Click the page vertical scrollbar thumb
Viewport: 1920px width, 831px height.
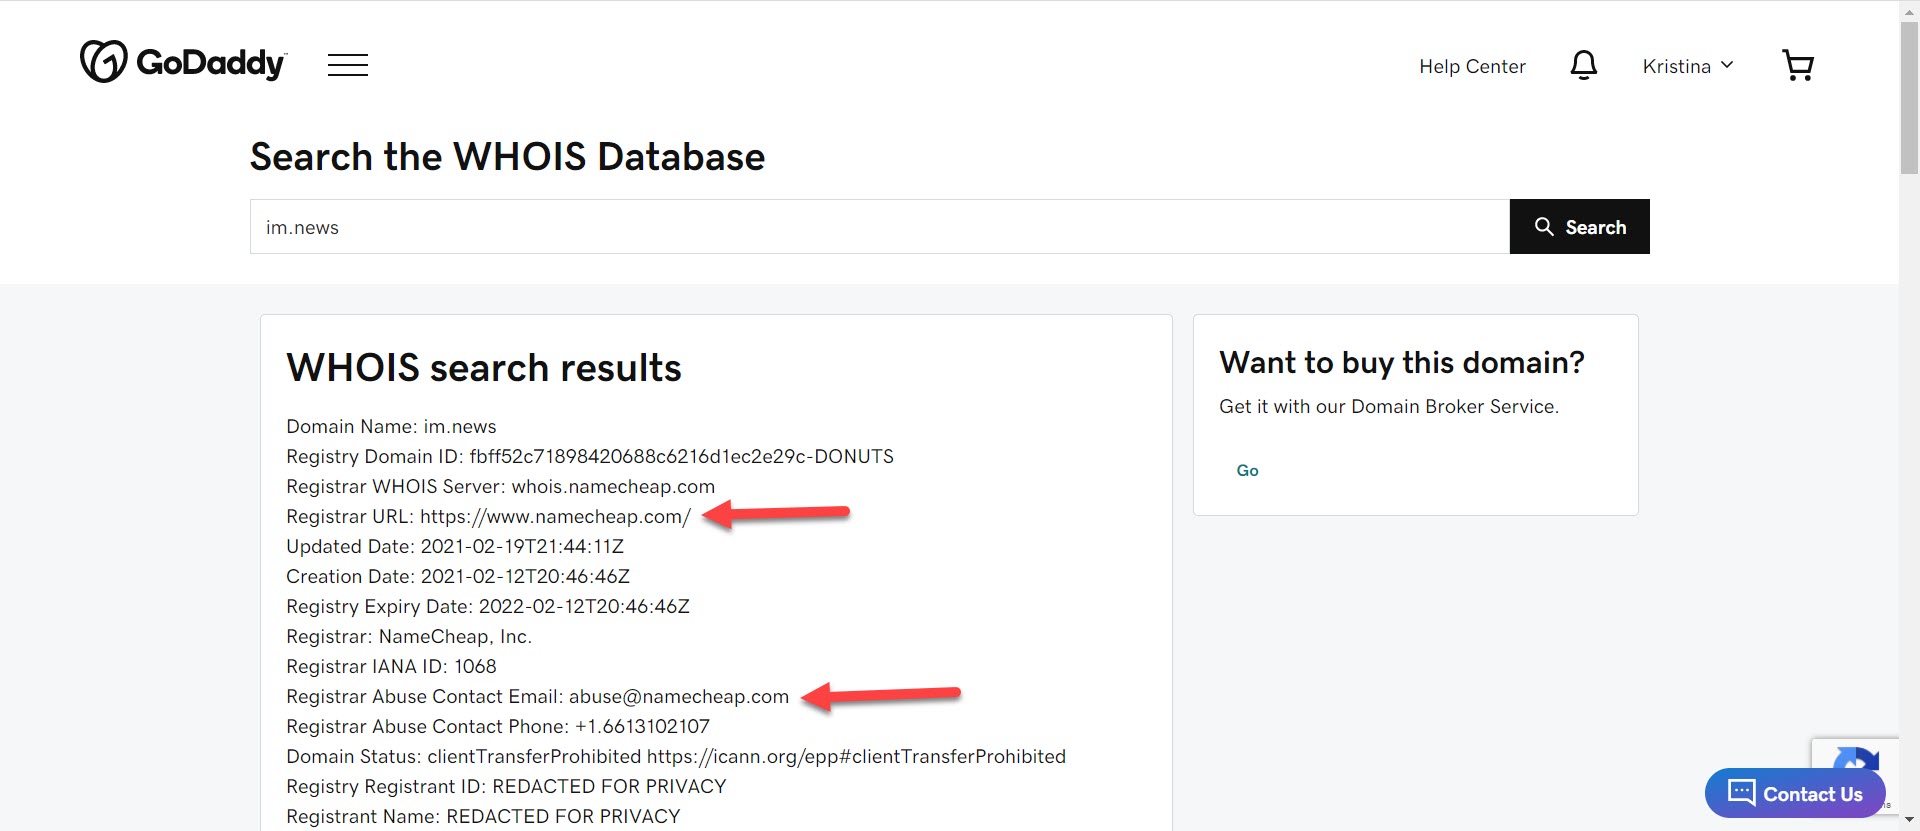tap(1909, 97)
